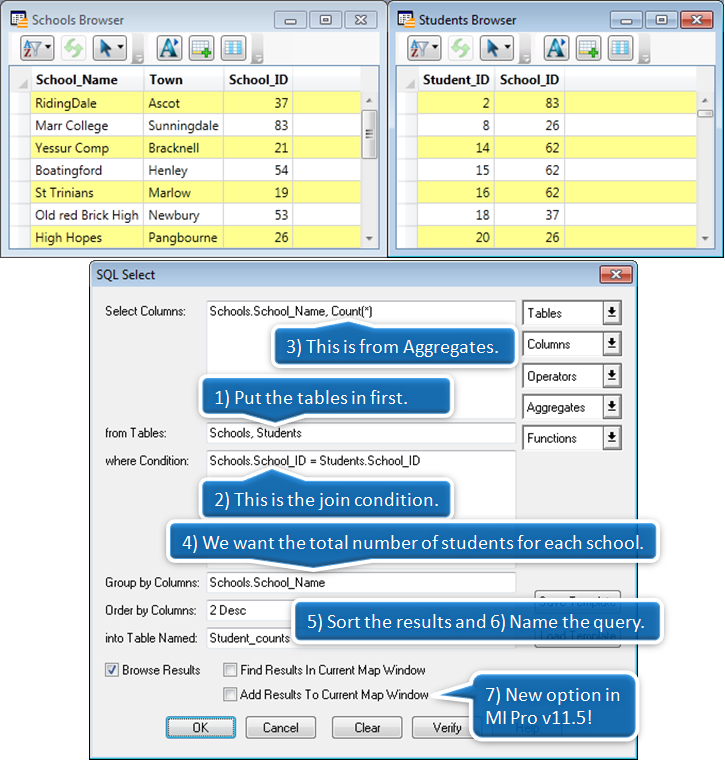Select the Old red Brick High cell
Viewport: 725px width, 761px height.
[x=87, y=215]
